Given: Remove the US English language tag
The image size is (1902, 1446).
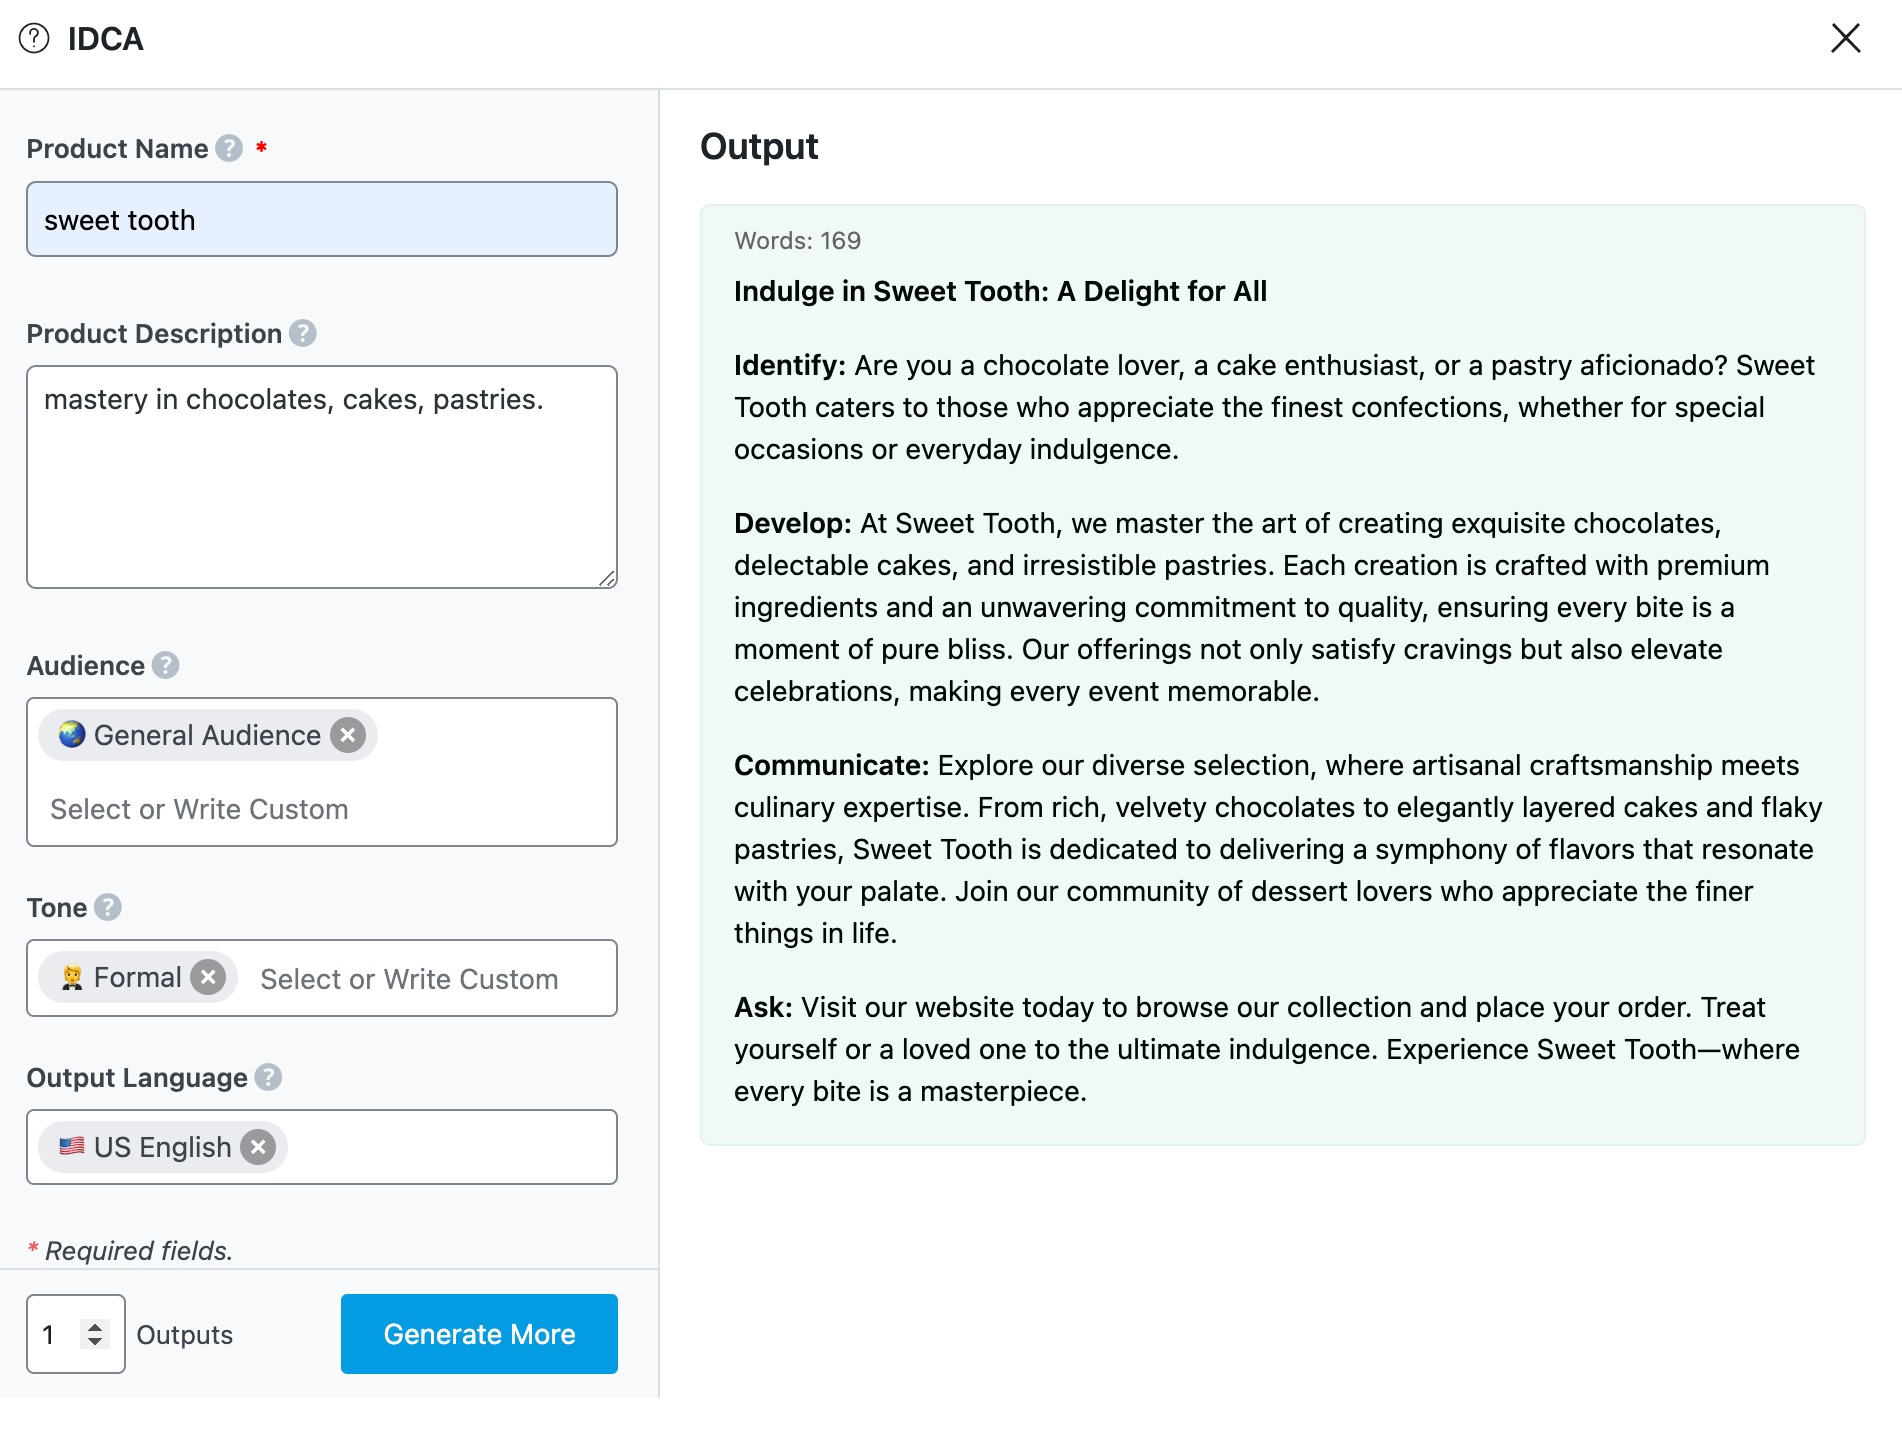Looking at the screenshot, I should coord(258,1147).
